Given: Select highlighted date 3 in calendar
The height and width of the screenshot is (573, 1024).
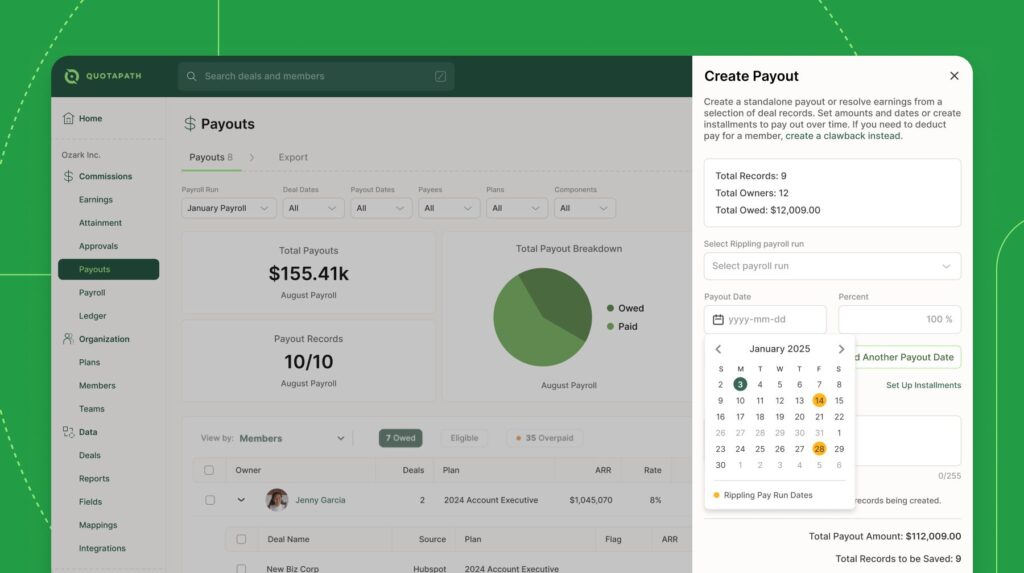Looking at the screenshot, I should [740, 384].
